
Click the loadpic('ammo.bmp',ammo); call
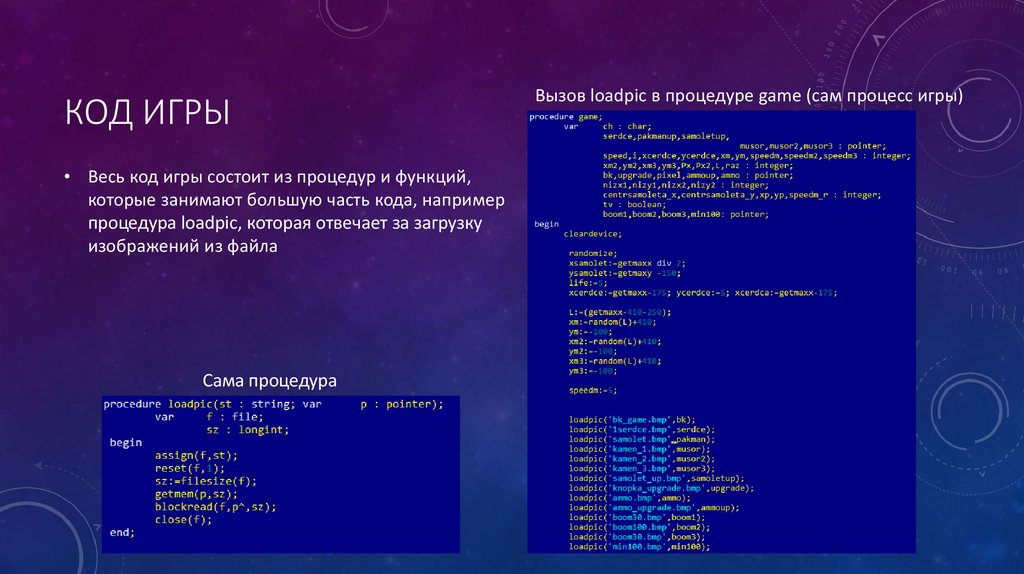point(629,498)
